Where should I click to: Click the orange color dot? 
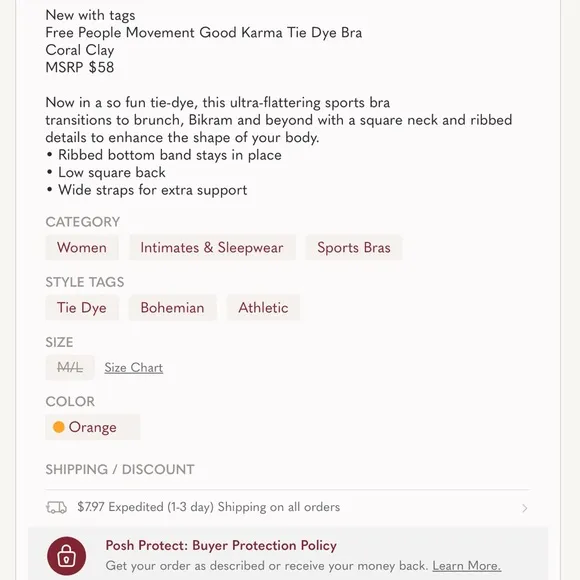(58, 427)
